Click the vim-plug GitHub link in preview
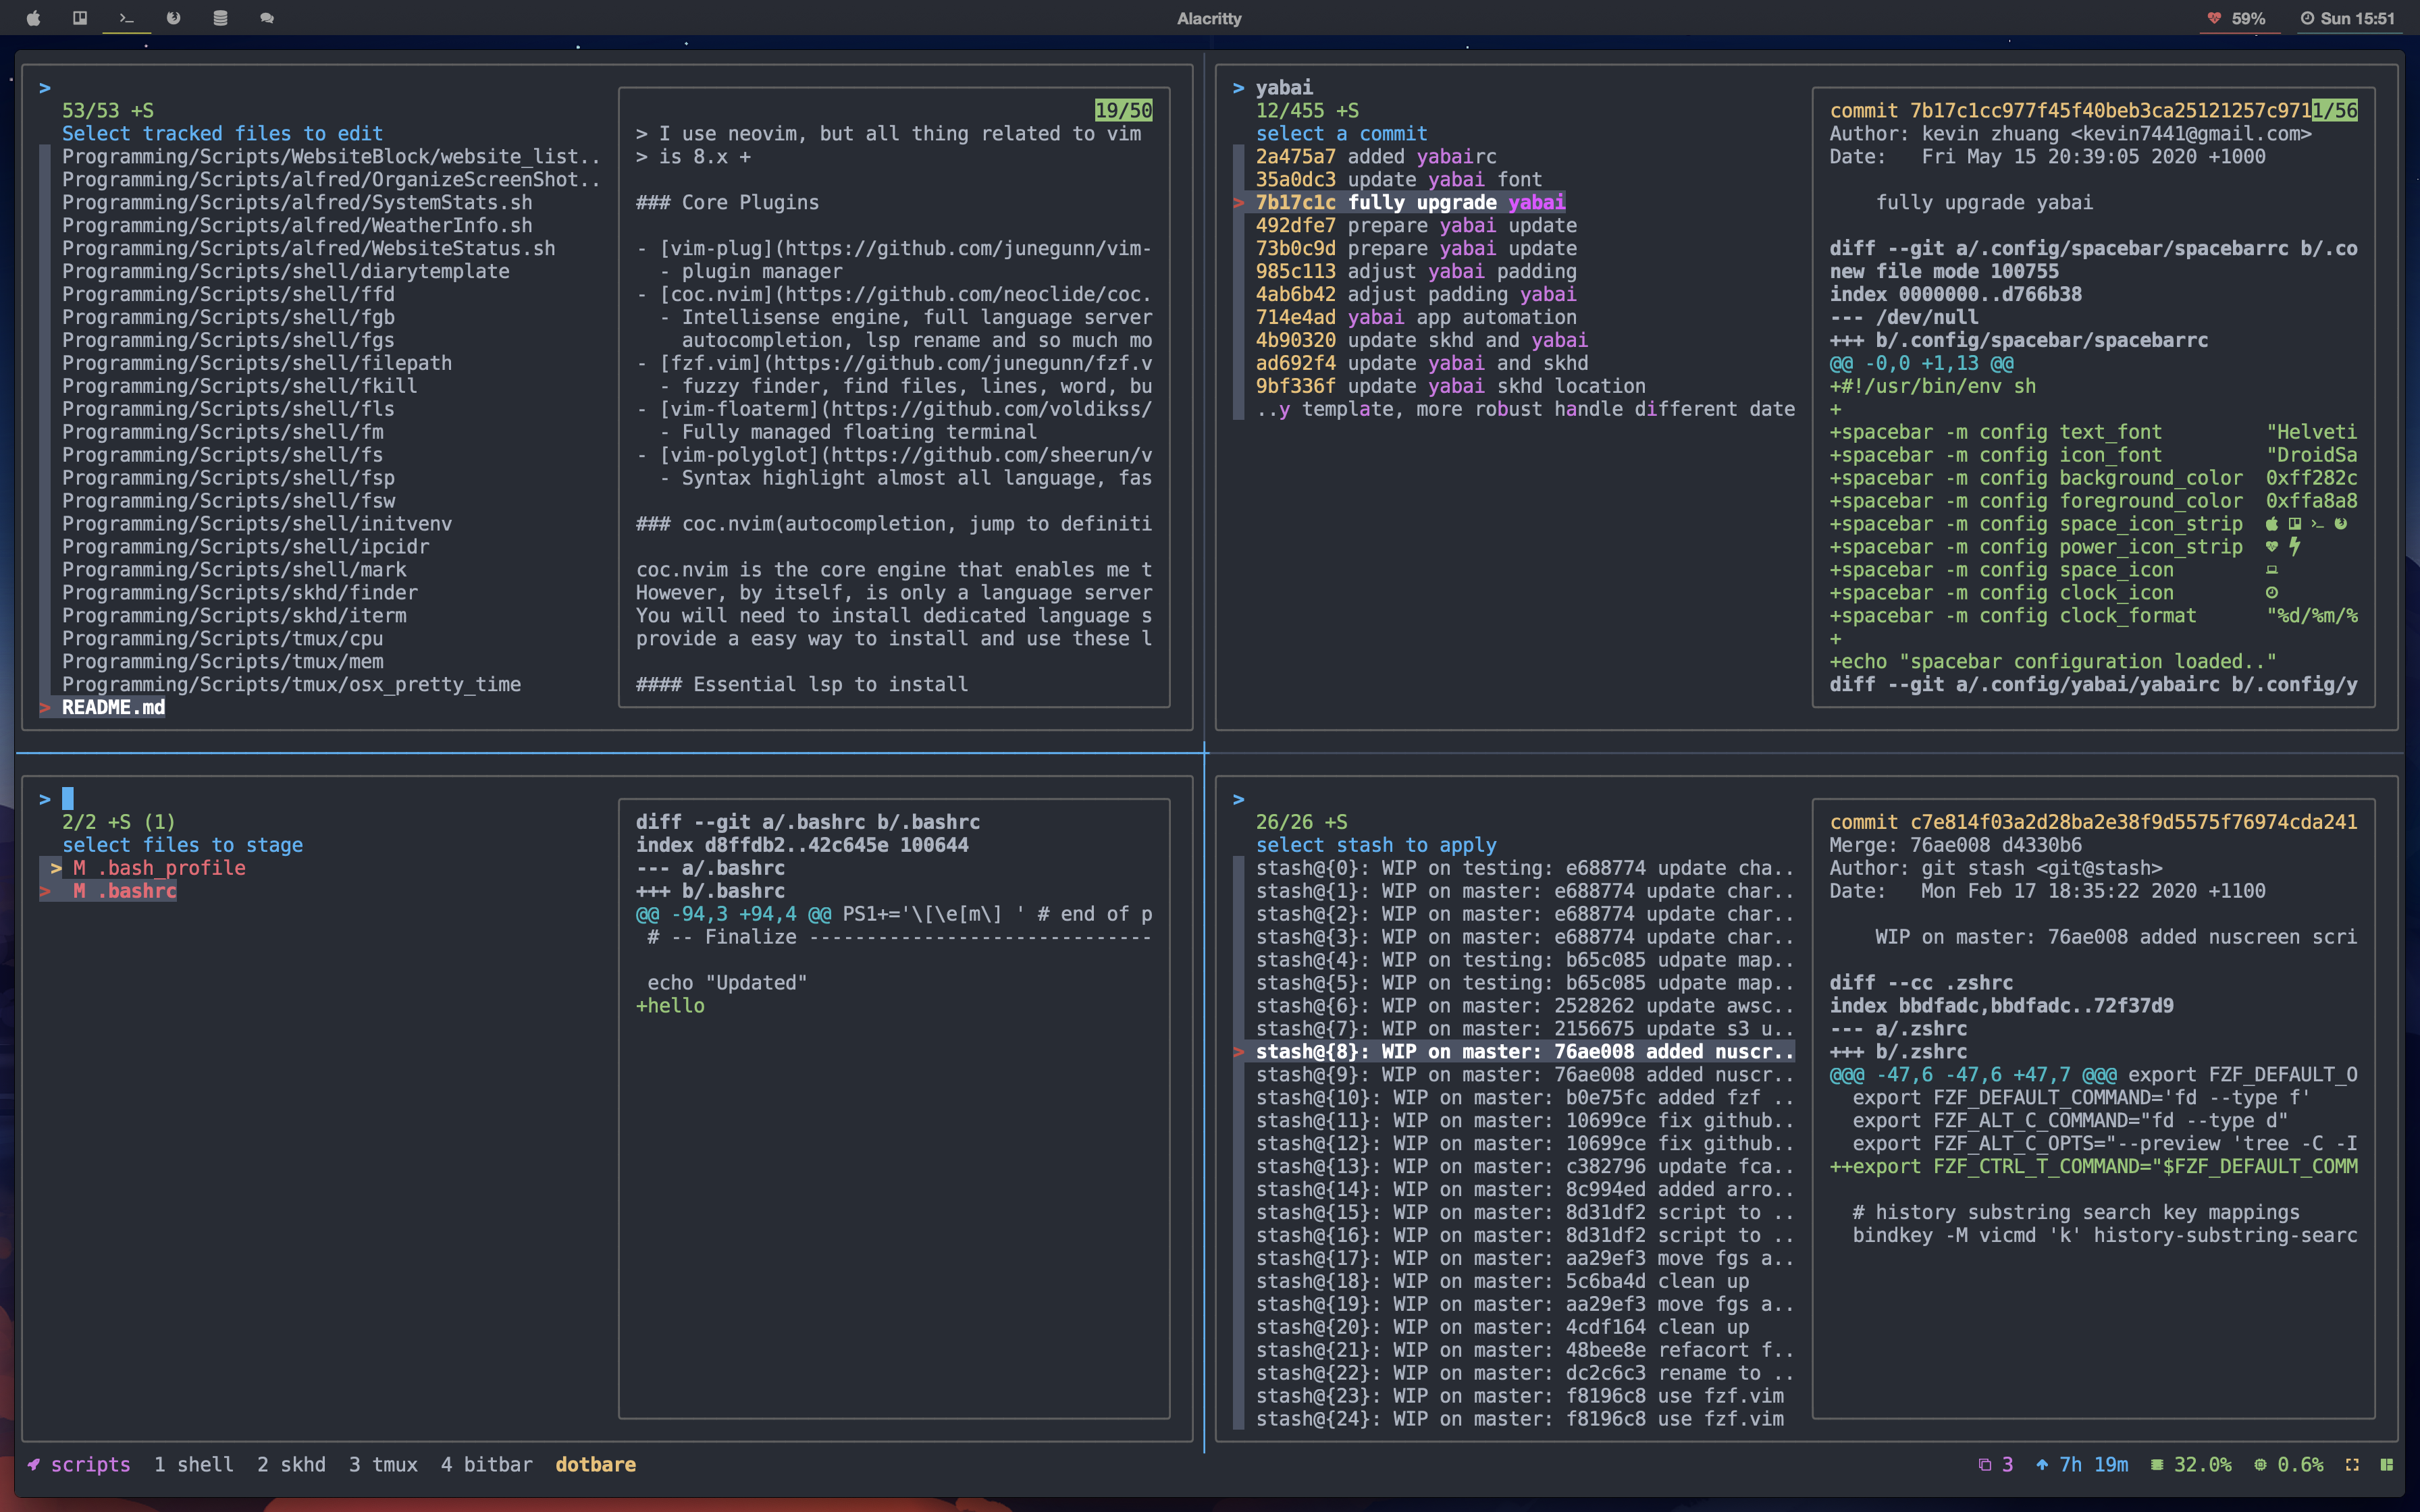 pyautogui.click(x=905, y=248)
